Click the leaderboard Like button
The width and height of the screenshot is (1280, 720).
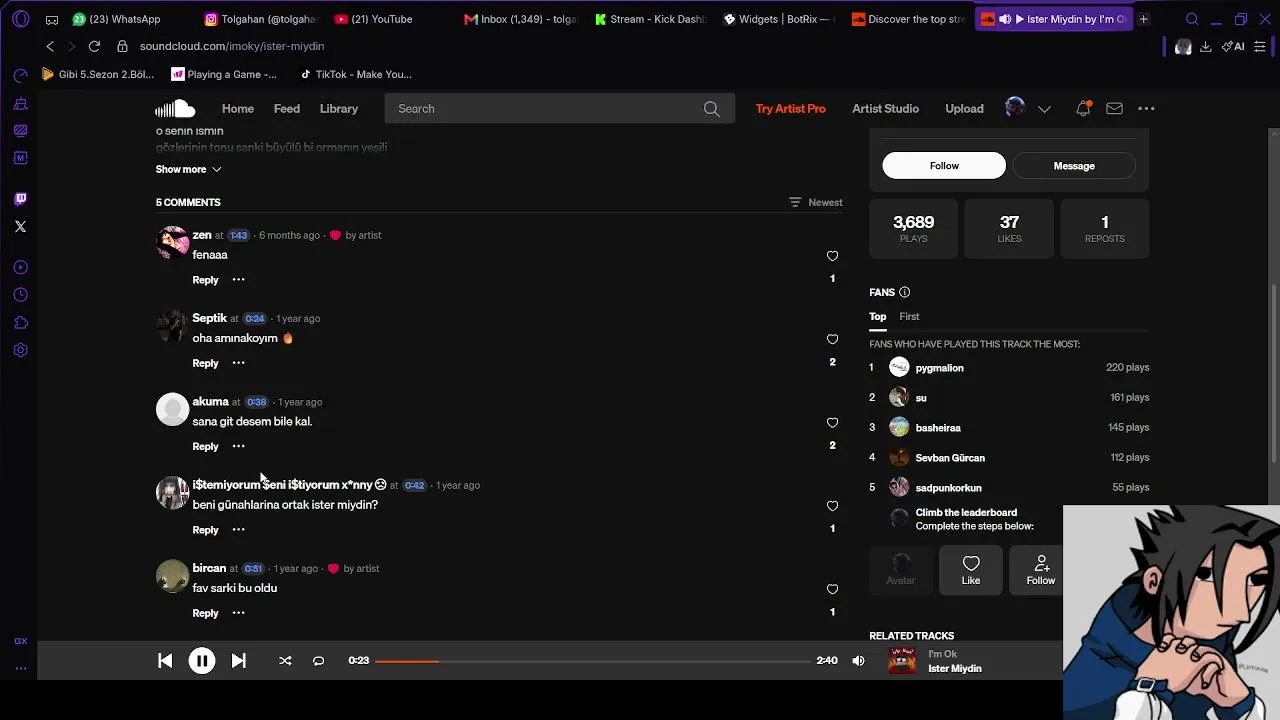pos(971,570)
